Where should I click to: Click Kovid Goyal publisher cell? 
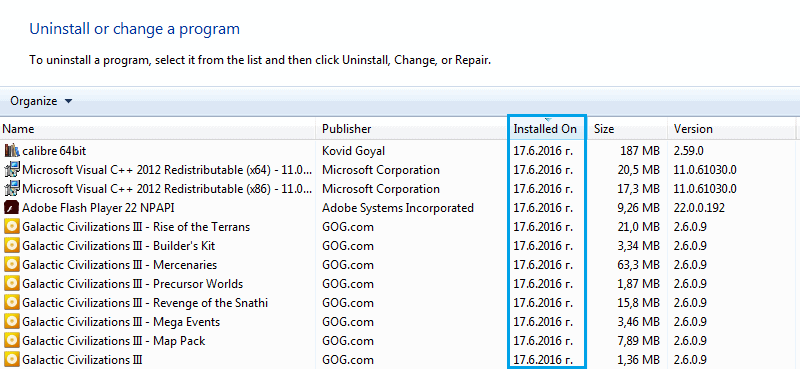coord(354,151)
